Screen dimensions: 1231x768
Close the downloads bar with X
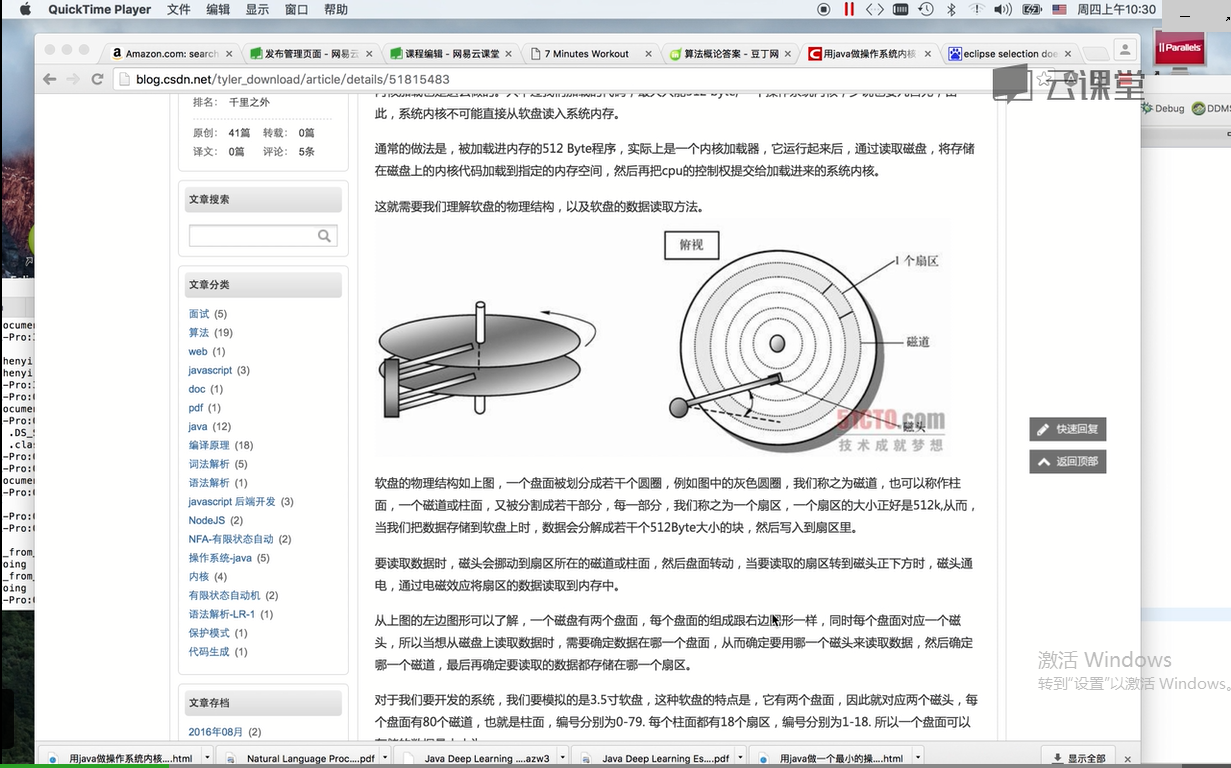(1129, 758)
